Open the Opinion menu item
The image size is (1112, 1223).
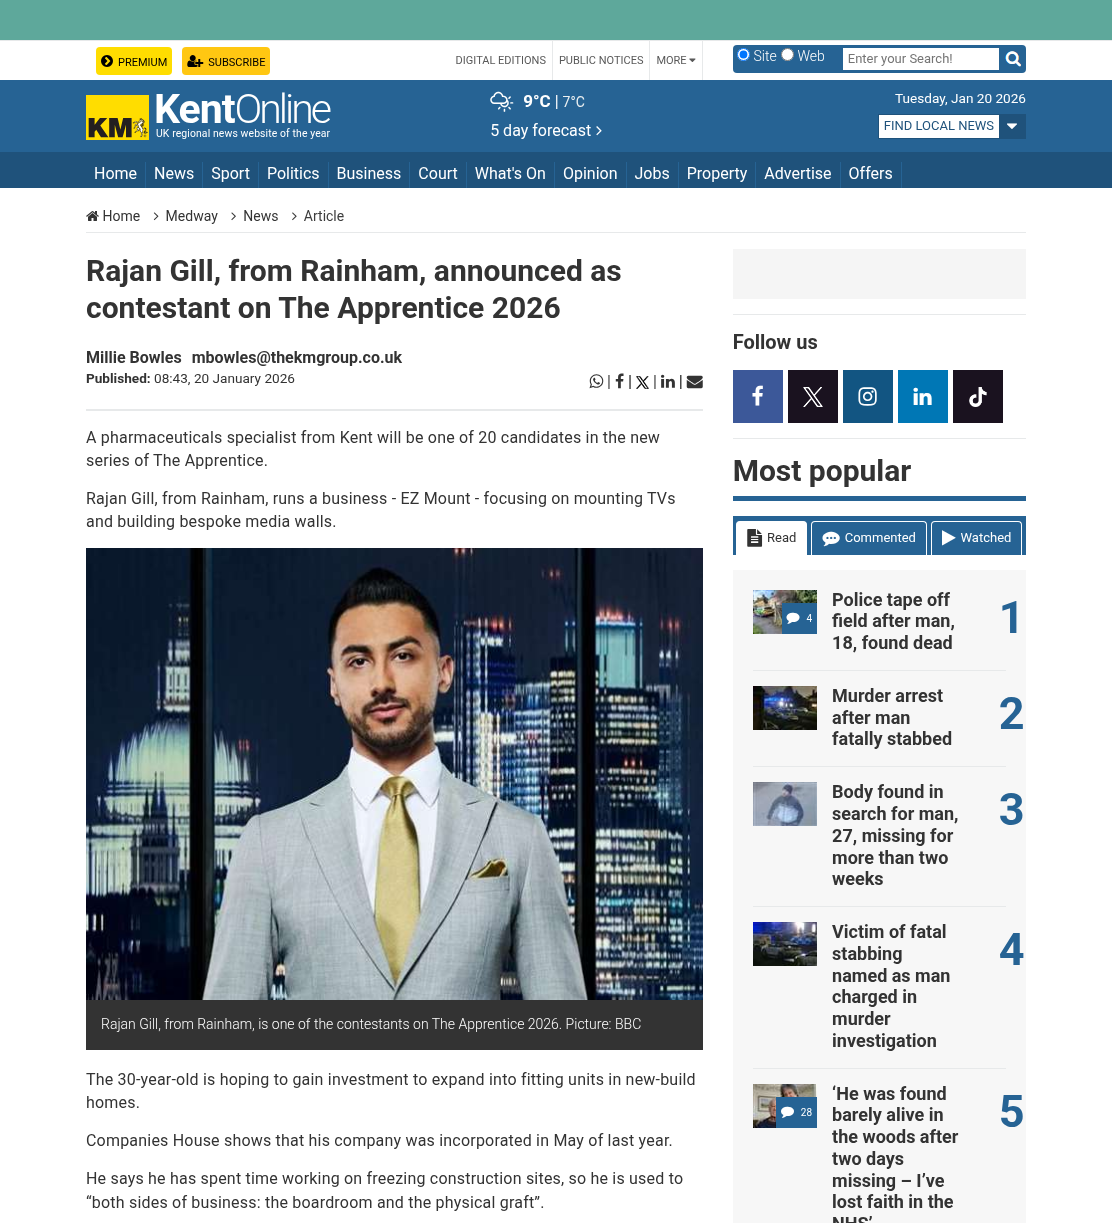[590, 173]
